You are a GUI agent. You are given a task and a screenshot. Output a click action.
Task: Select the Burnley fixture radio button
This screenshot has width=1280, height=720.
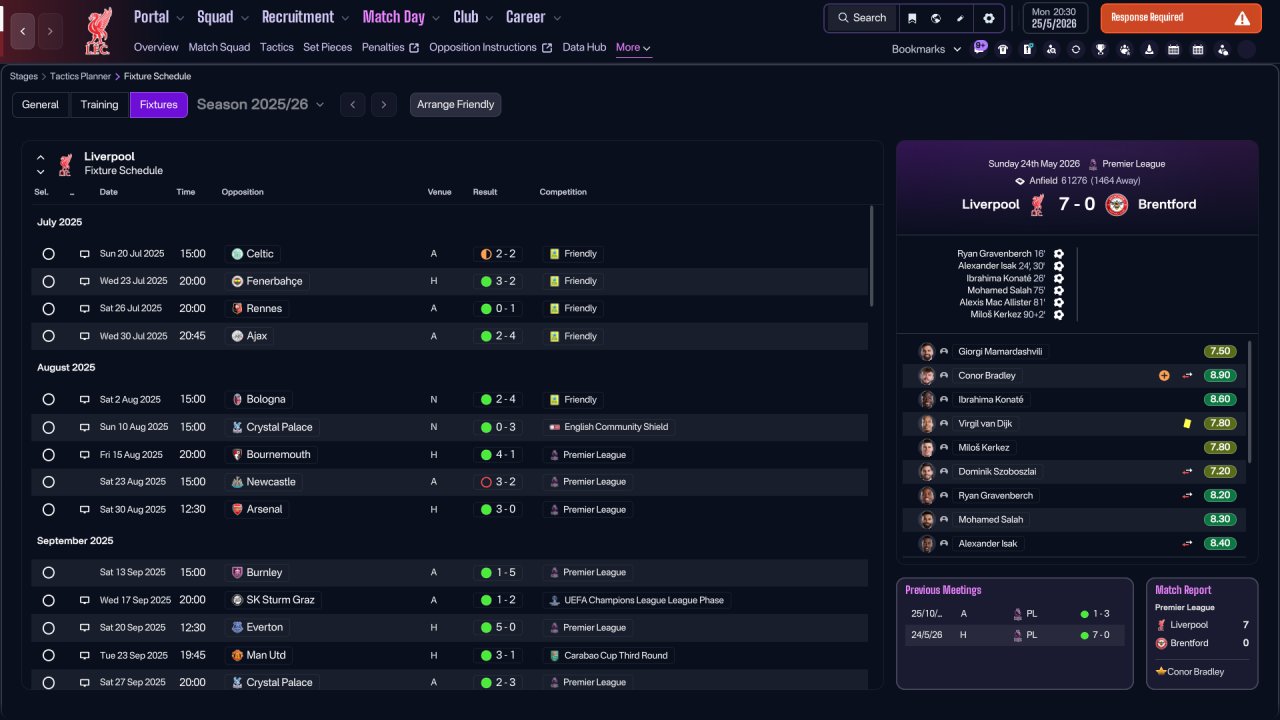pyautogui.click(x=48, y=573)
